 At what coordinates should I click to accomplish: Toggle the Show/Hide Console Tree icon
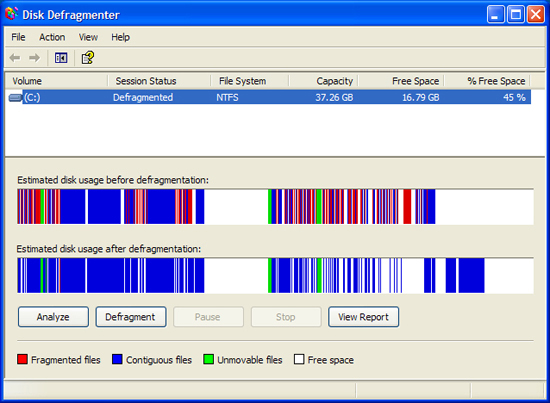click(x=61, y=58)
